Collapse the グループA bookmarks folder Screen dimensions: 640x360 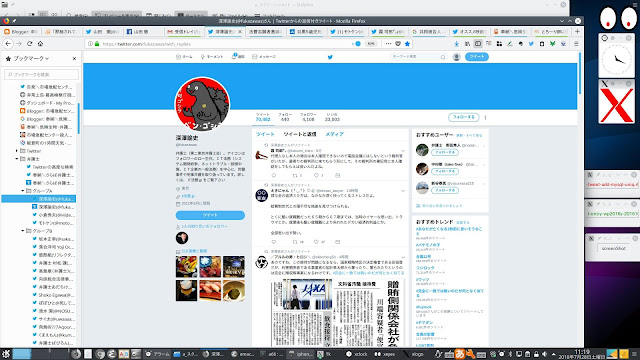(x=23, y=191)
